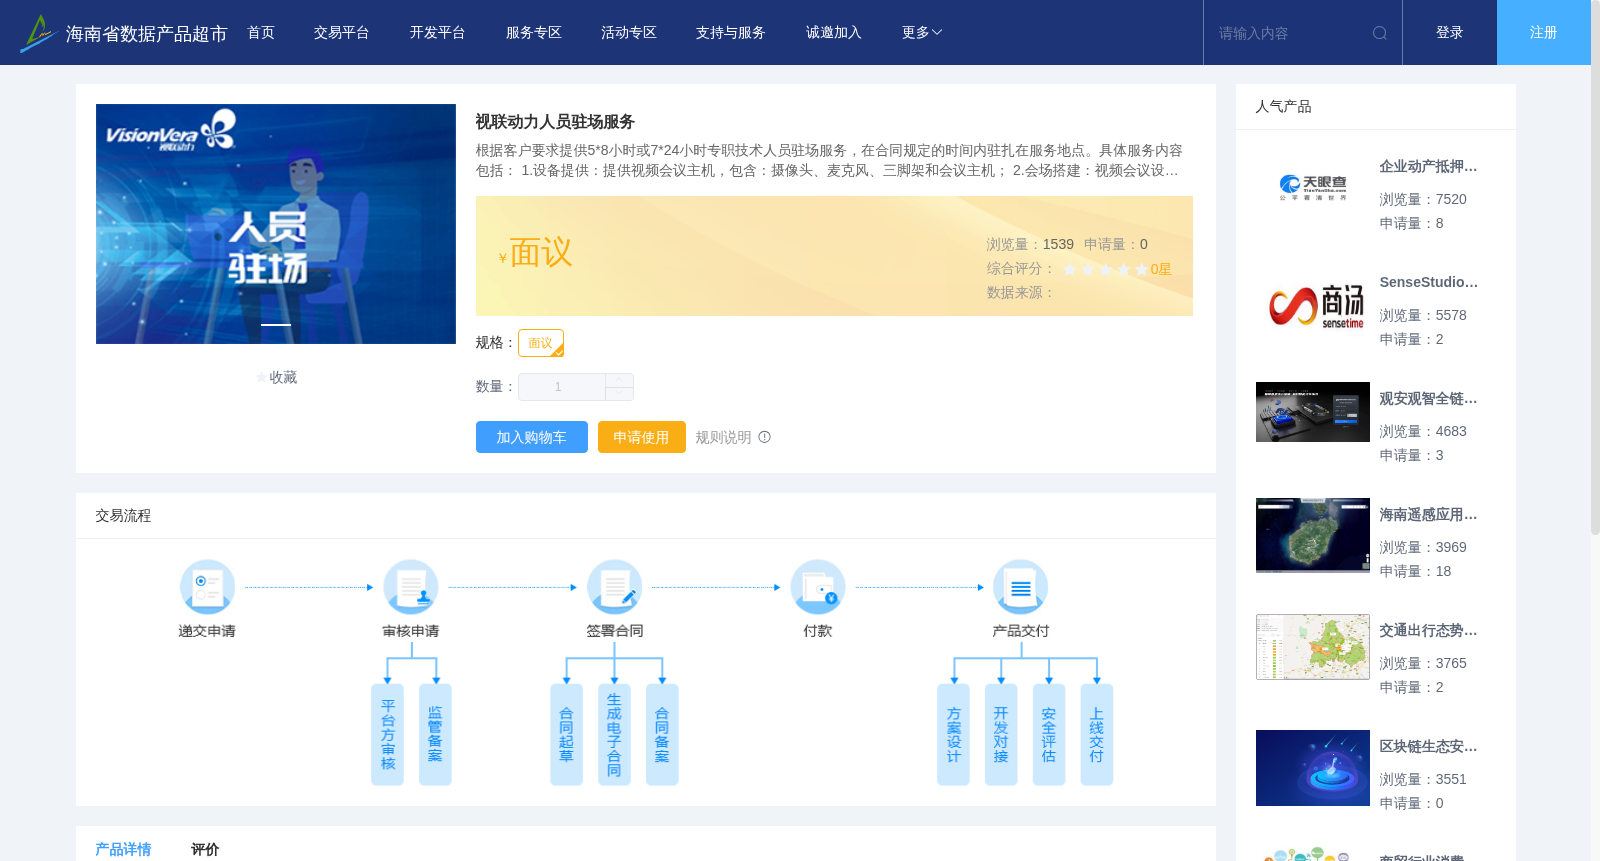Click the 生成电子合同 sub-step box
Screen dimensions: 1600x861
pyautogui.click(x=614, y=735)
